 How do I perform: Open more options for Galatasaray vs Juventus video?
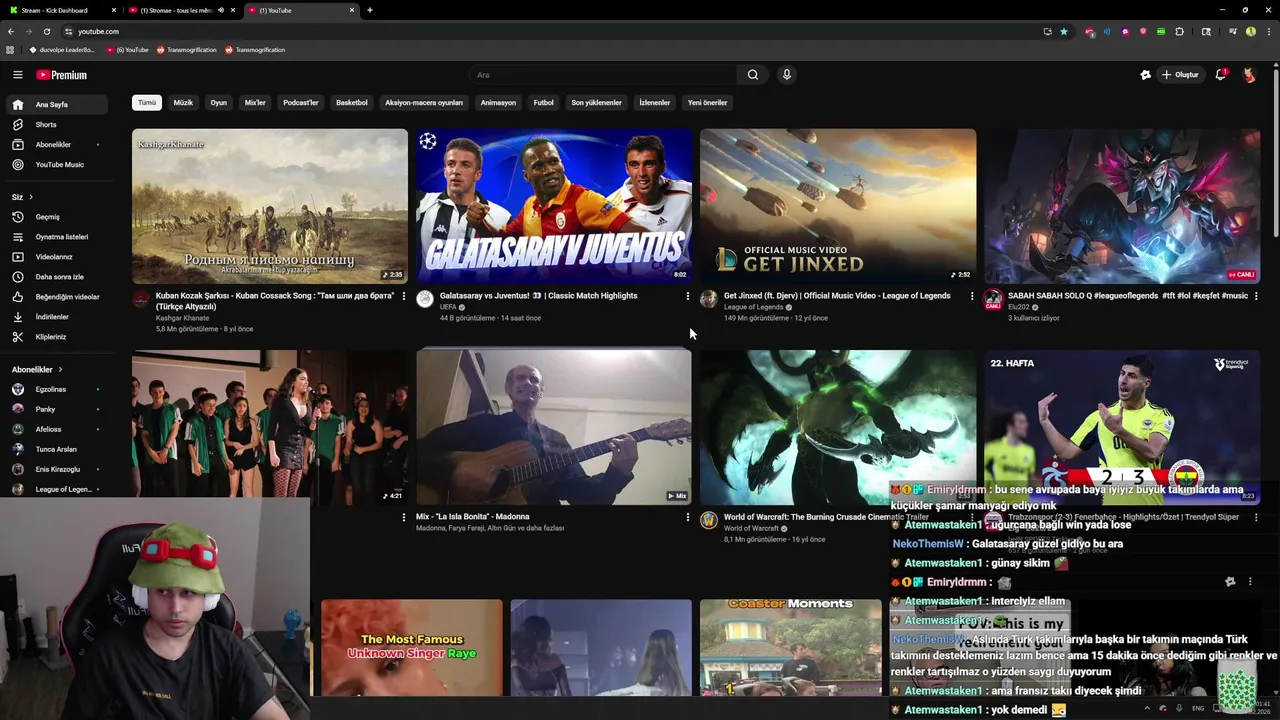coord(687,296)
